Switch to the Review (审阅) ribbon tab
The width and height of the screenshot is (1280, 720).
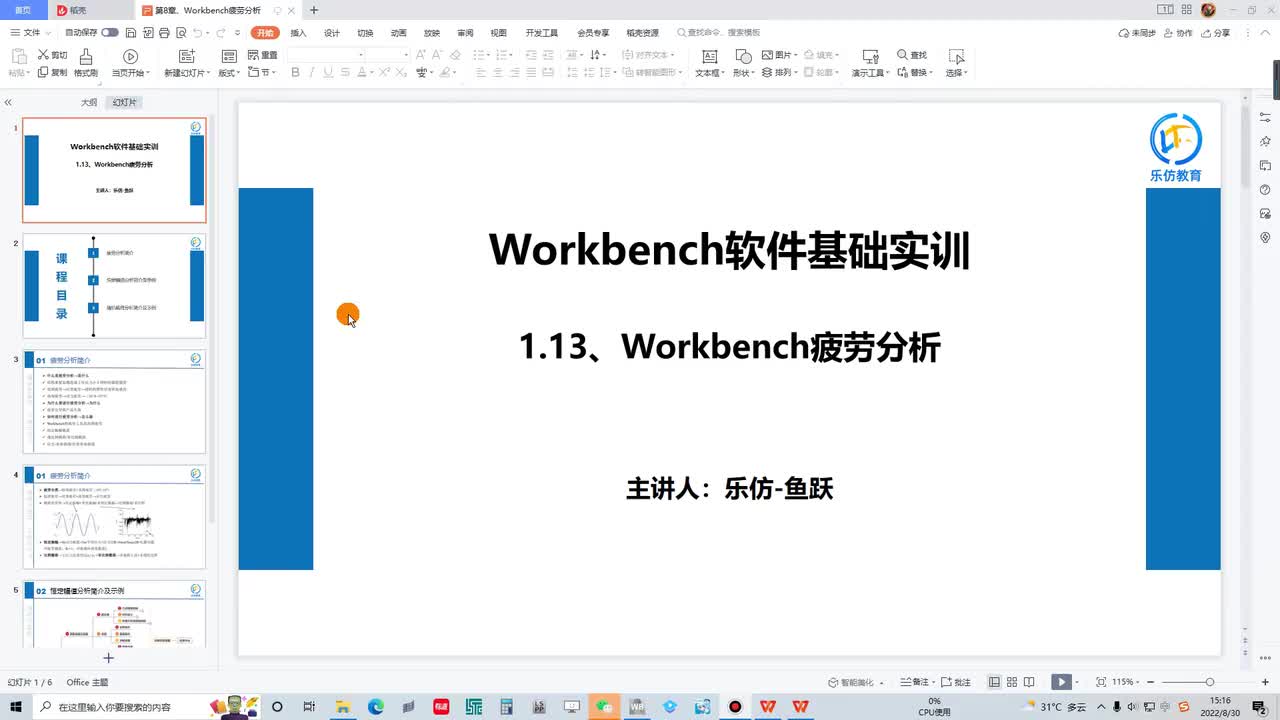tap(465, 33)
